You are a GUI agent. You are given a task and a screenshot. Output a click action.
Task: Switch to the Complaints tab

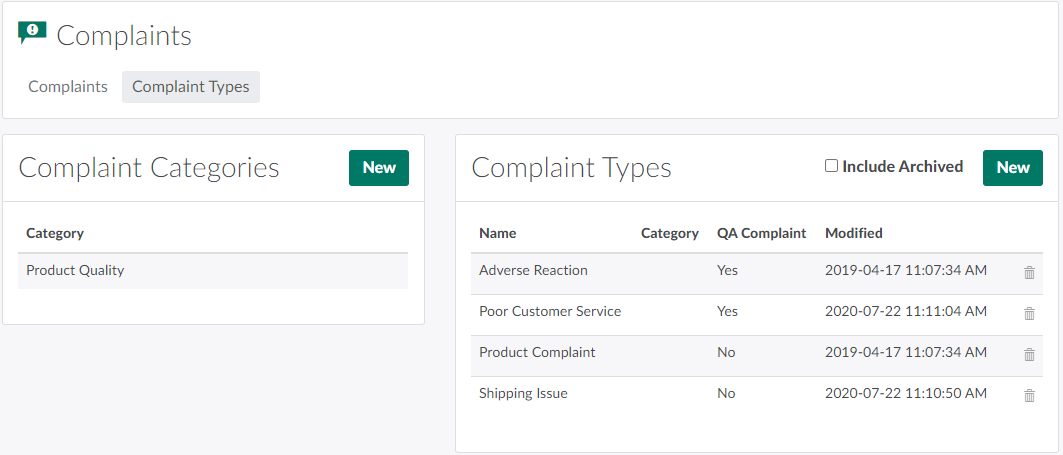[68, 87]
